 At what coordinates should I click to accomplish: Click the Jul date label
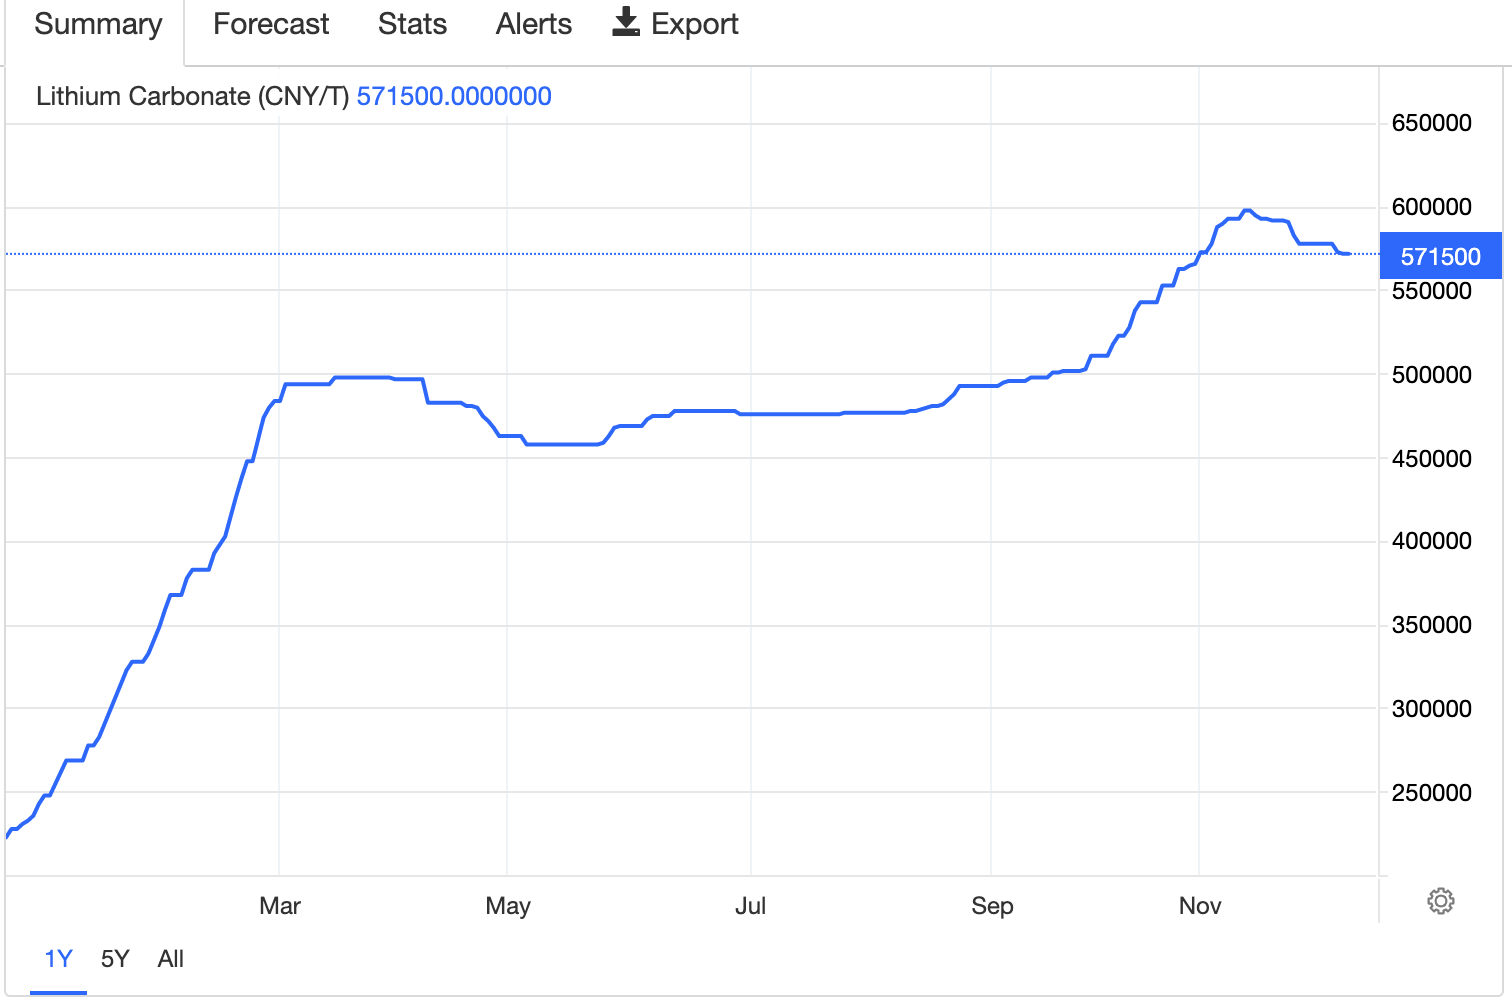(751, 906)
